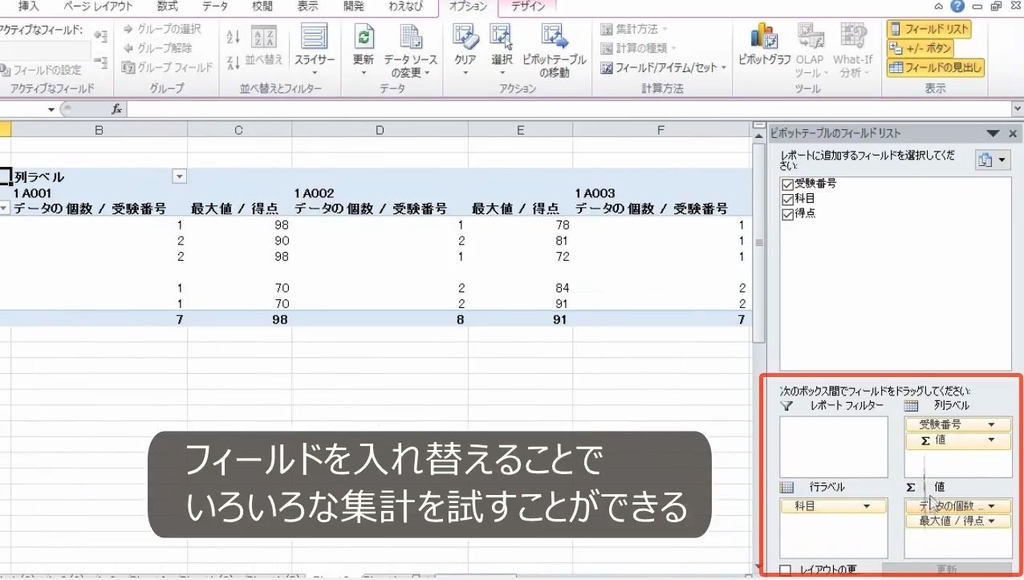Switch to the 表示 ribbon tab
The image size is (1024, 580).
pyautogui.click(x=308, y=7)
